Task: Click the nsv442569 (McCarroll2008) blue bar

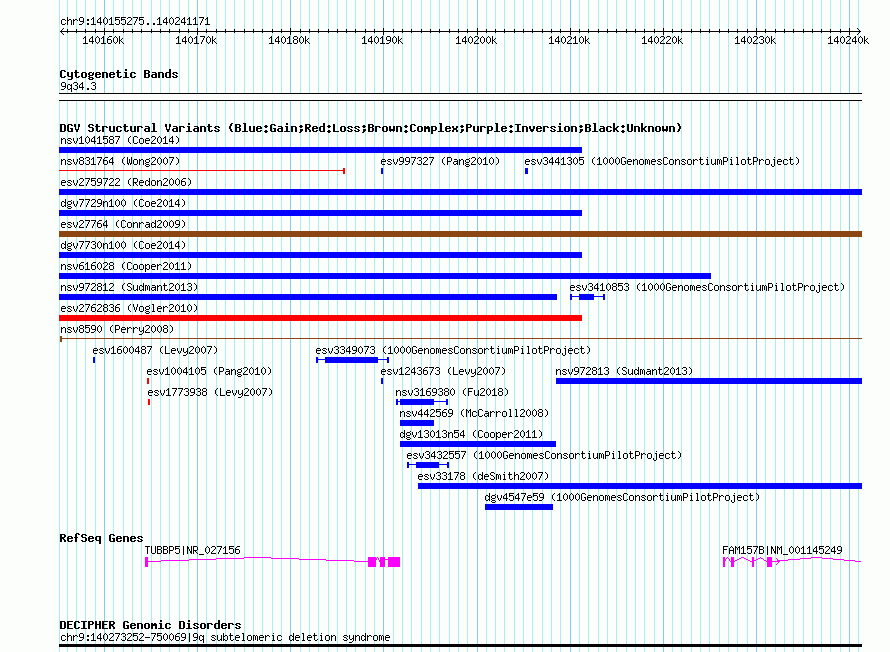Action: (x=417, y=423)
